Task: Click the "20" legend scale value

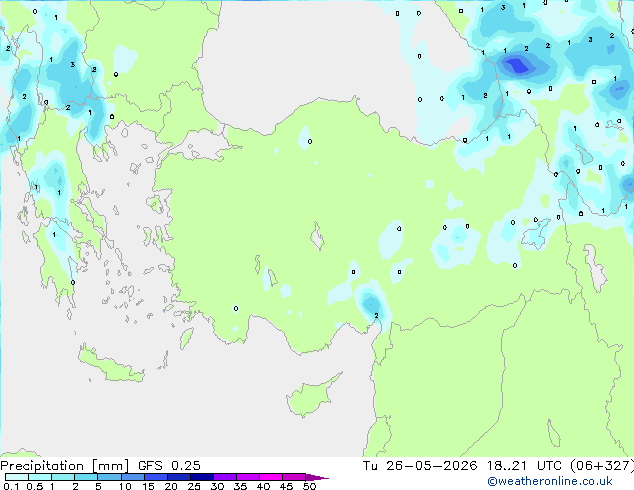Action: 171,486
